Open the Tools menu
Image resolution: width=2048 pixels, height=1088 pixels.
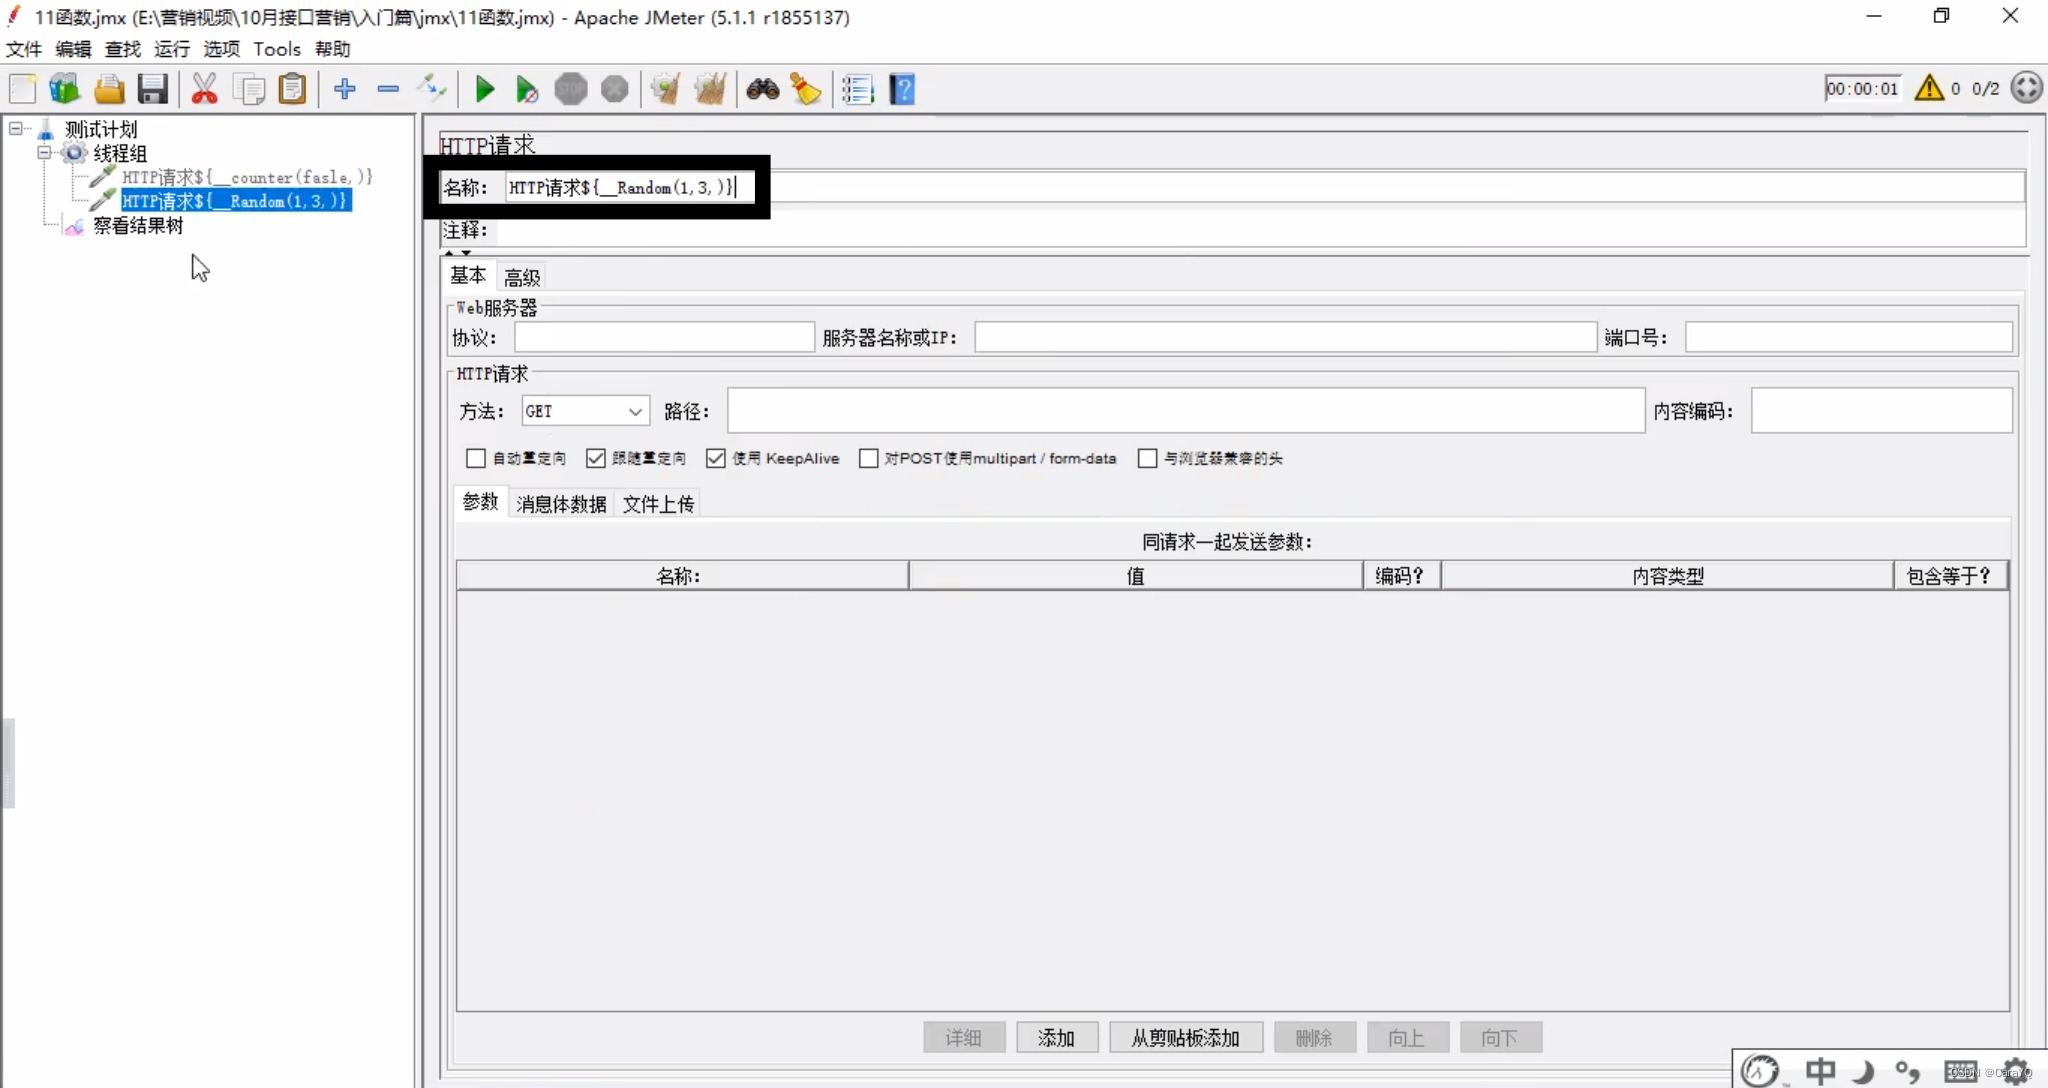coord(277,49)
